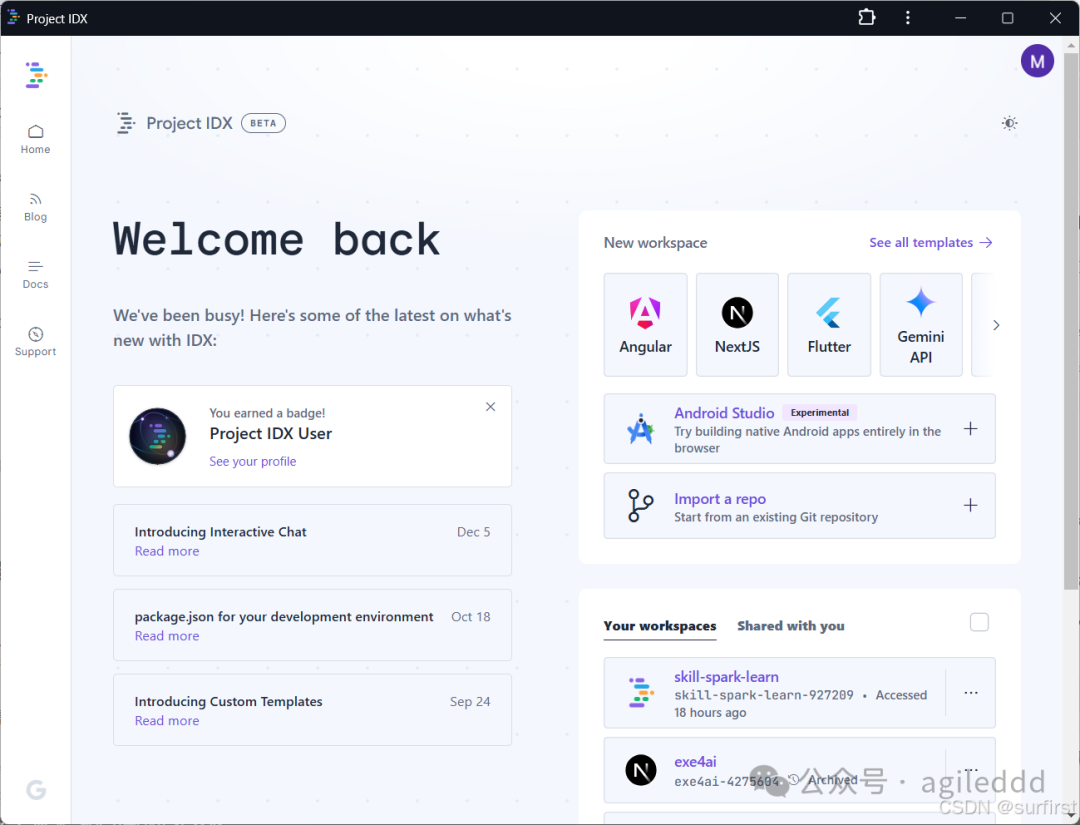The height and width of the screenshot is (825, 1080).
Task: Click the Sep 24 date
Action: (470, 701)
